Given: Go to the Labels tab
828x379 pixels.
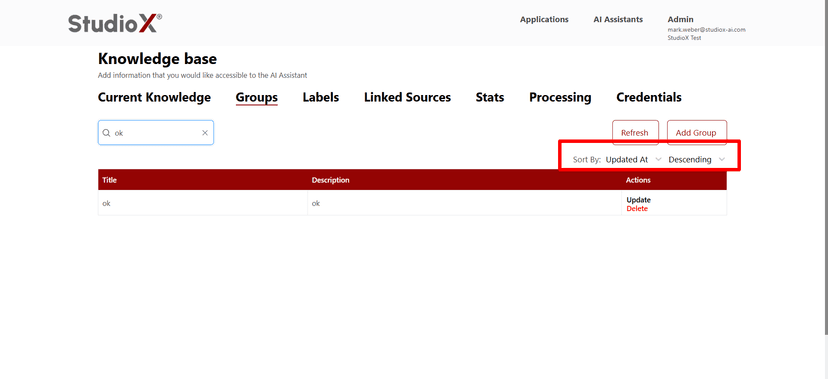Looking at the screenshot, I should coord(321,98).
